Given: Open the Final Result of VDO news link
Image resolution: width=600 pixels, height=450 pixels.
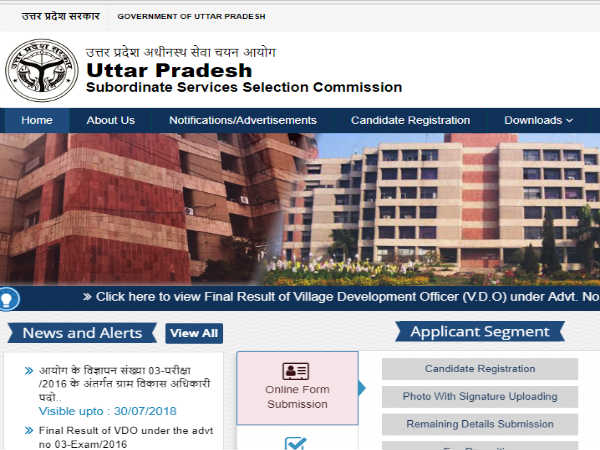Looking at the screenshot, I should click(126, 437).
